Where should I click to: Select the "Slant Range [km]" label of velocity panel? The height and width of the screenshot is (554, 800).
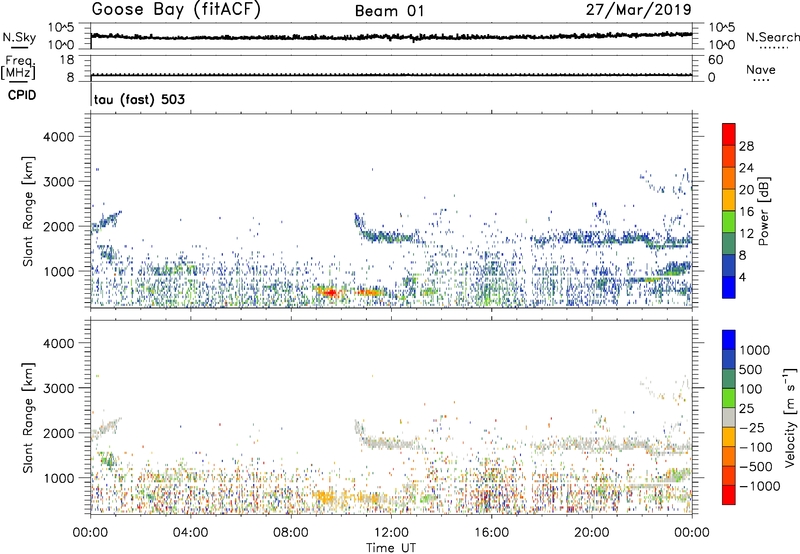(x=28, y=418)
